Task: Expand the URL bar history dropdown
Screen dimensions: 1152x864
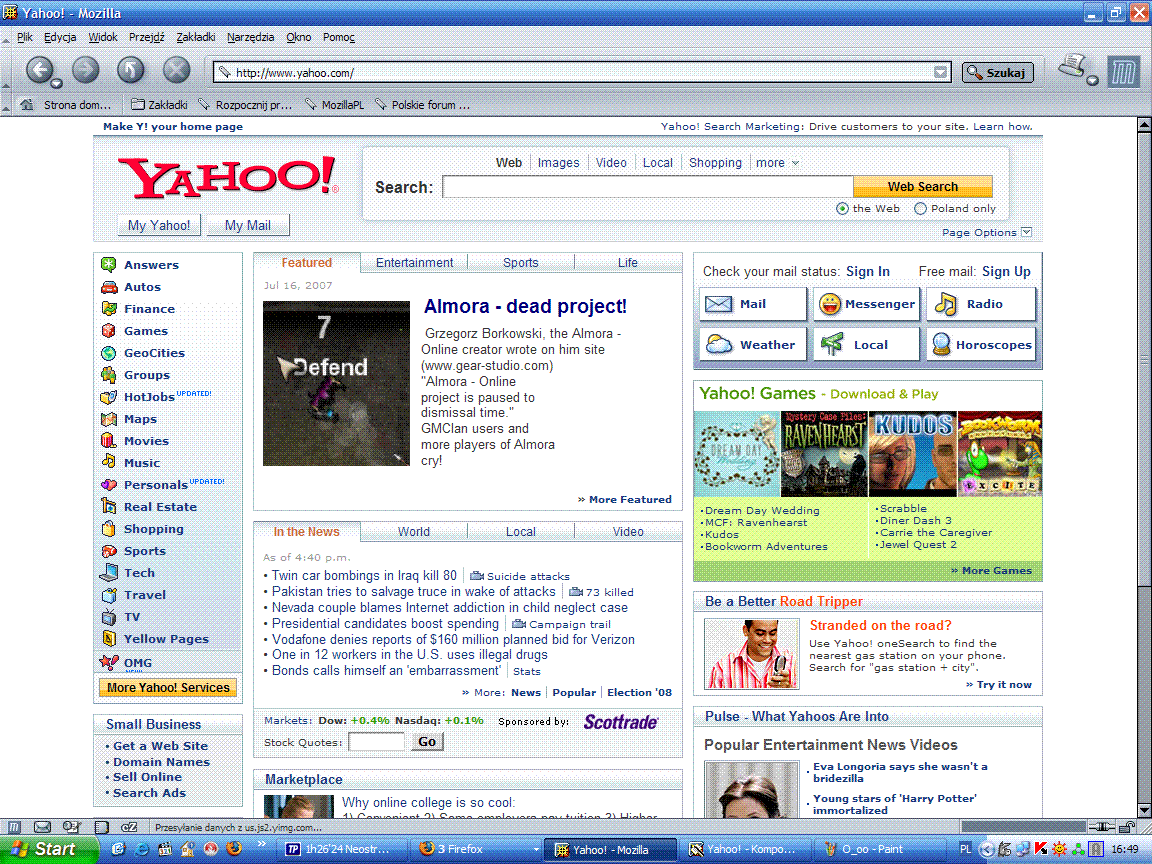Action: [940, 72]
